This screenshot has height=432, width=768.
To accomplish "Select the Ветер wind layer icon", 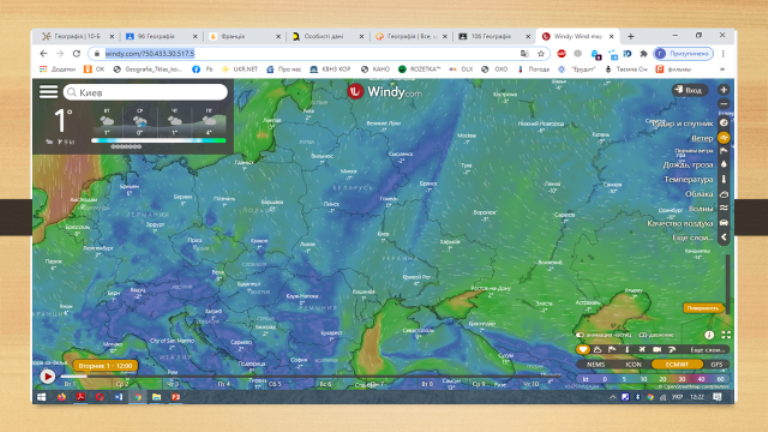I will 724,138.
